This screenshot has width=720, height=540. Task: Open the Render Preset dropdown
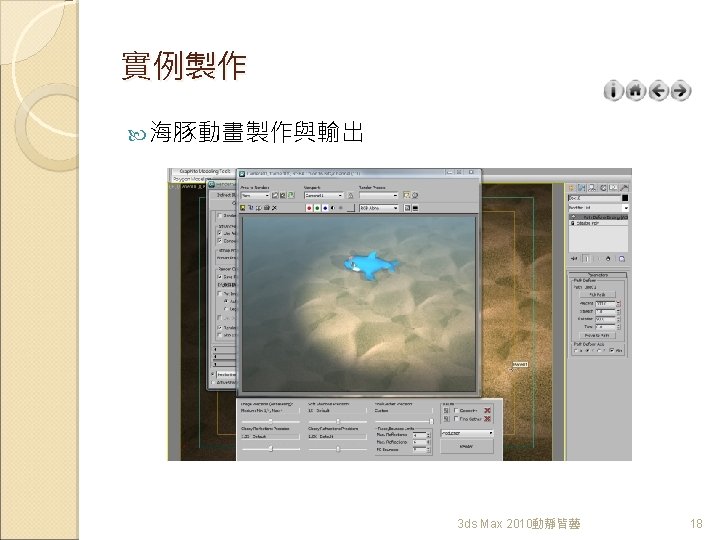click(x=379, y=196)
